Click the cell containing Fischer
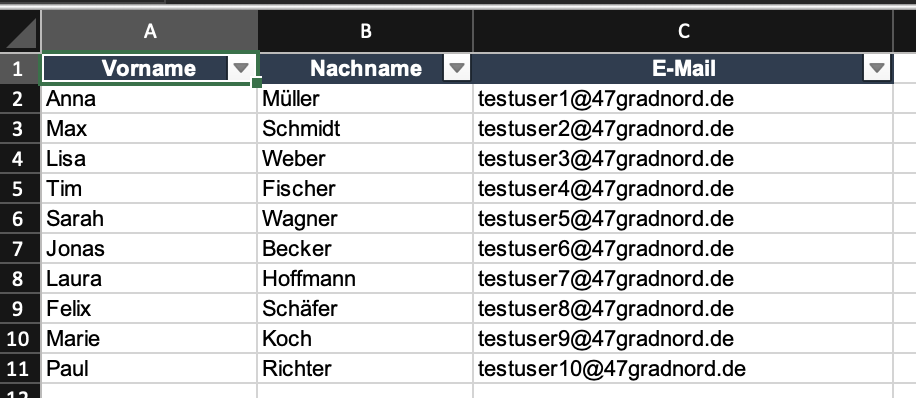This screenshot has width=916, height=398. pos(365,189)
